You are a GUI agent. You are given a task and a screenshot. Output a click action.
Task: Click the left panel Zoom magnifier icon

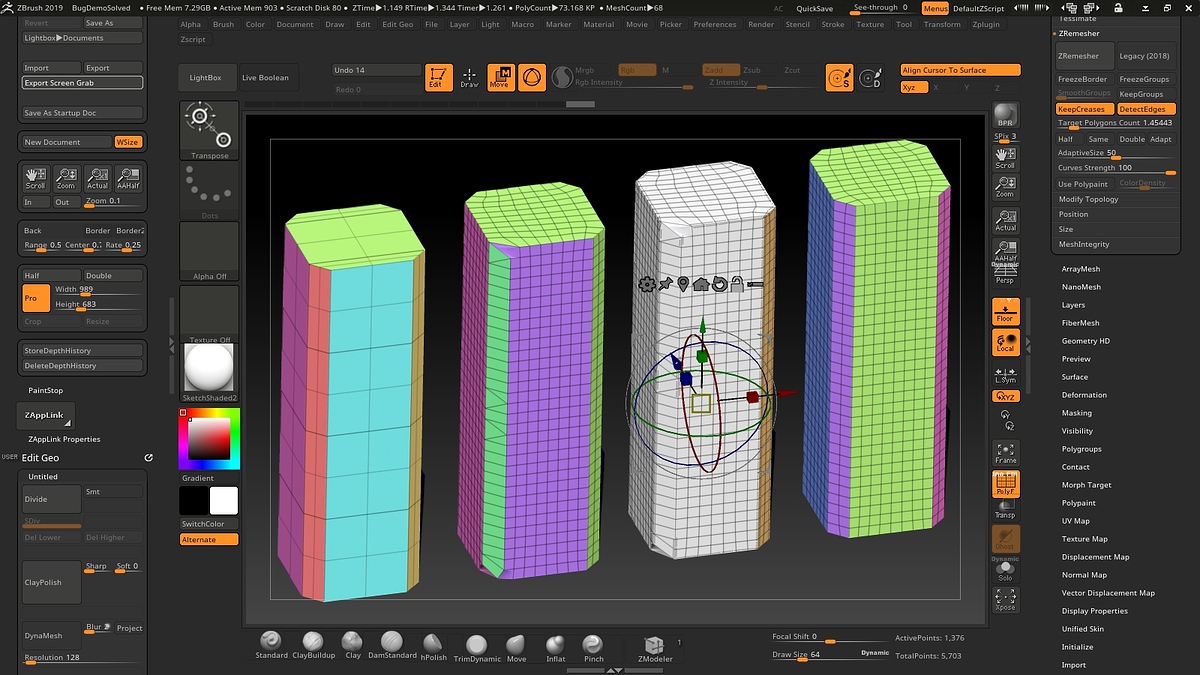pyautogui.click(x=66, y=178)
